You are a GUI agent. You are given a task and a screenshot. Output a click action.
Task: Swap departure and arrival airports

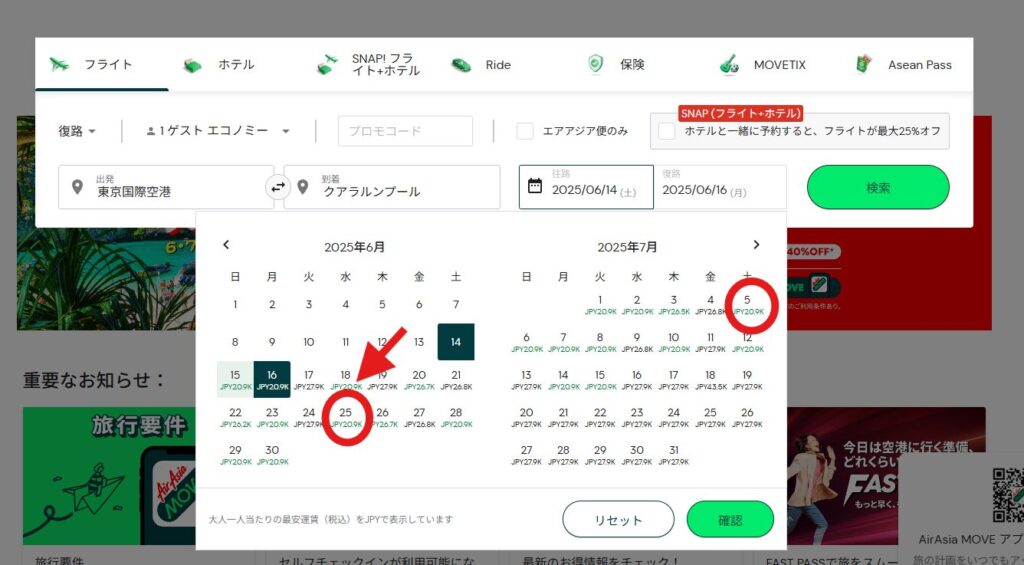tap(278, 187)
